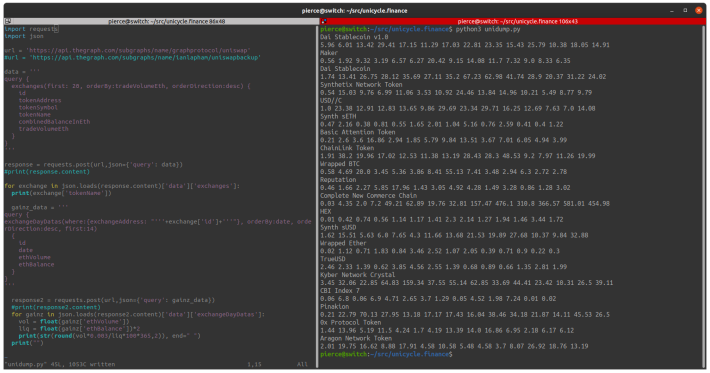The height and width of the screenshot is (373, 710).
Task: Close the terminal window
Action: [699, 10]
